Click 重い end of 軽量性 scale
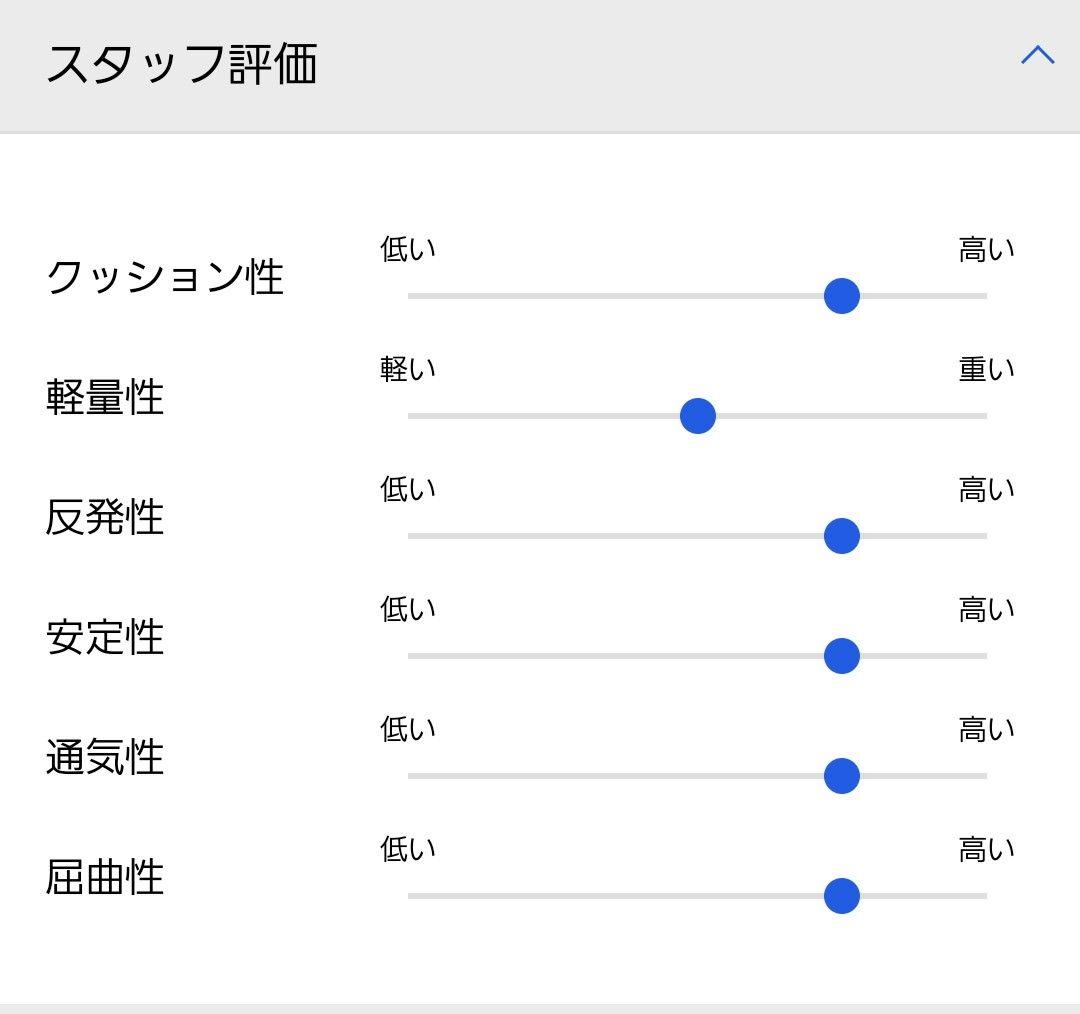 pos(986,369)
